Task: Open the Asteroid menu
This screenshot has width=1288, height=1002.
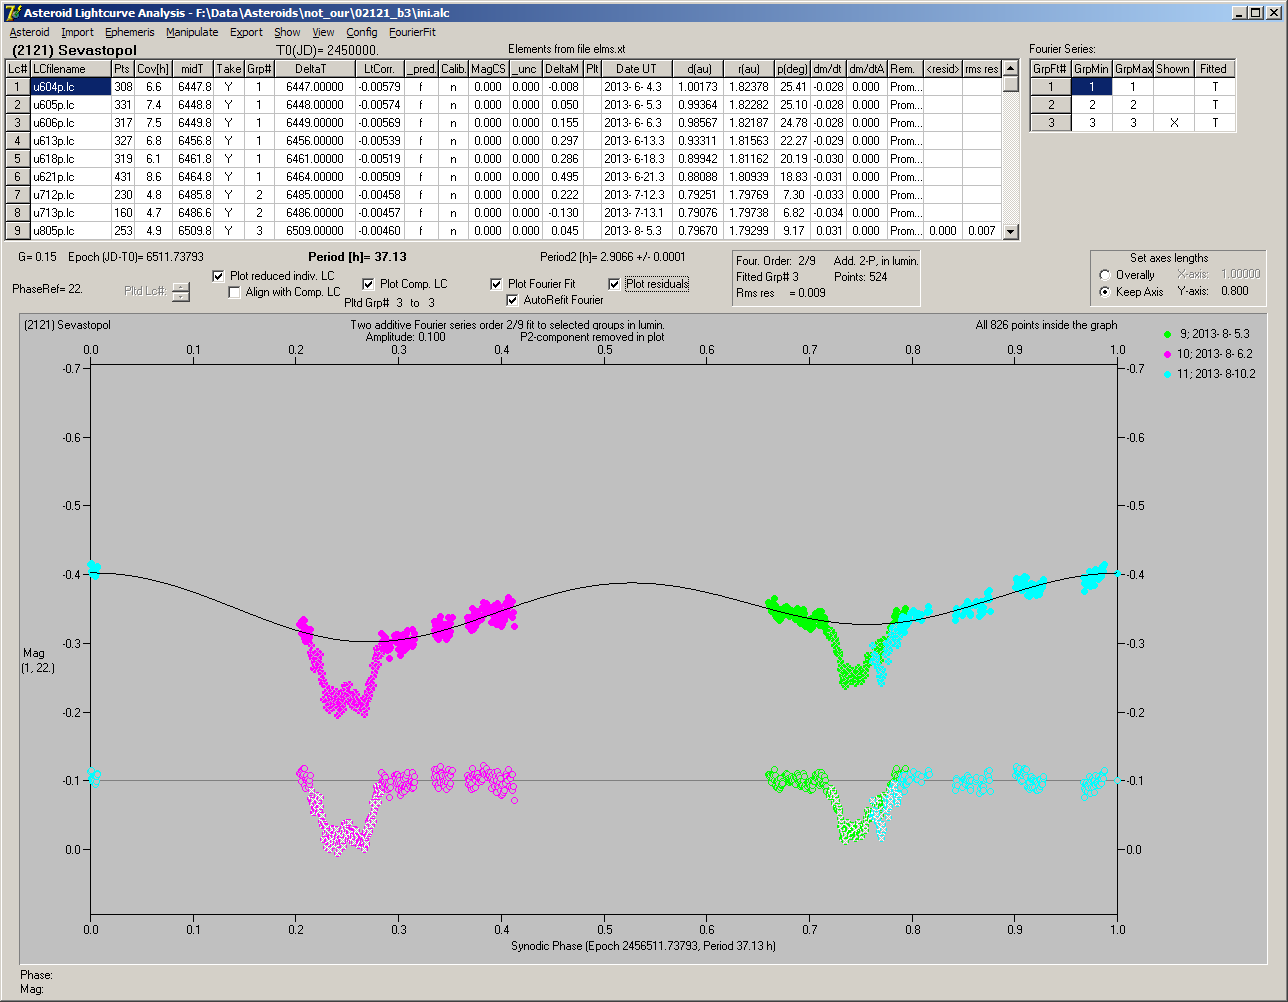Action: [29, 32]
